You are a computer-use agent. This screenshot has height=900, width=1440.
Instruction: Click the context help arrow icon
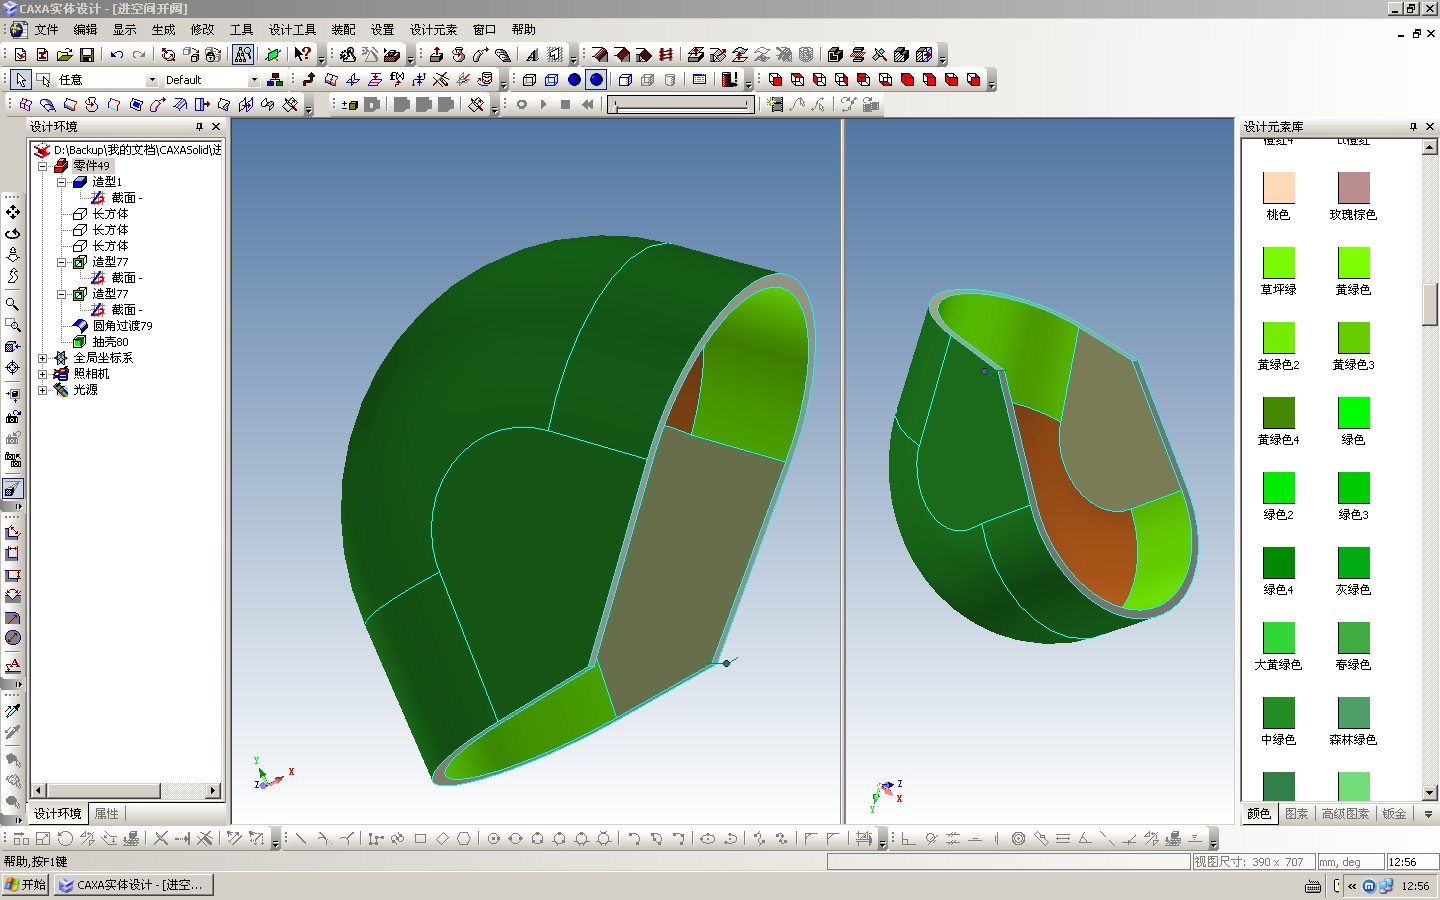click(303, 55)
